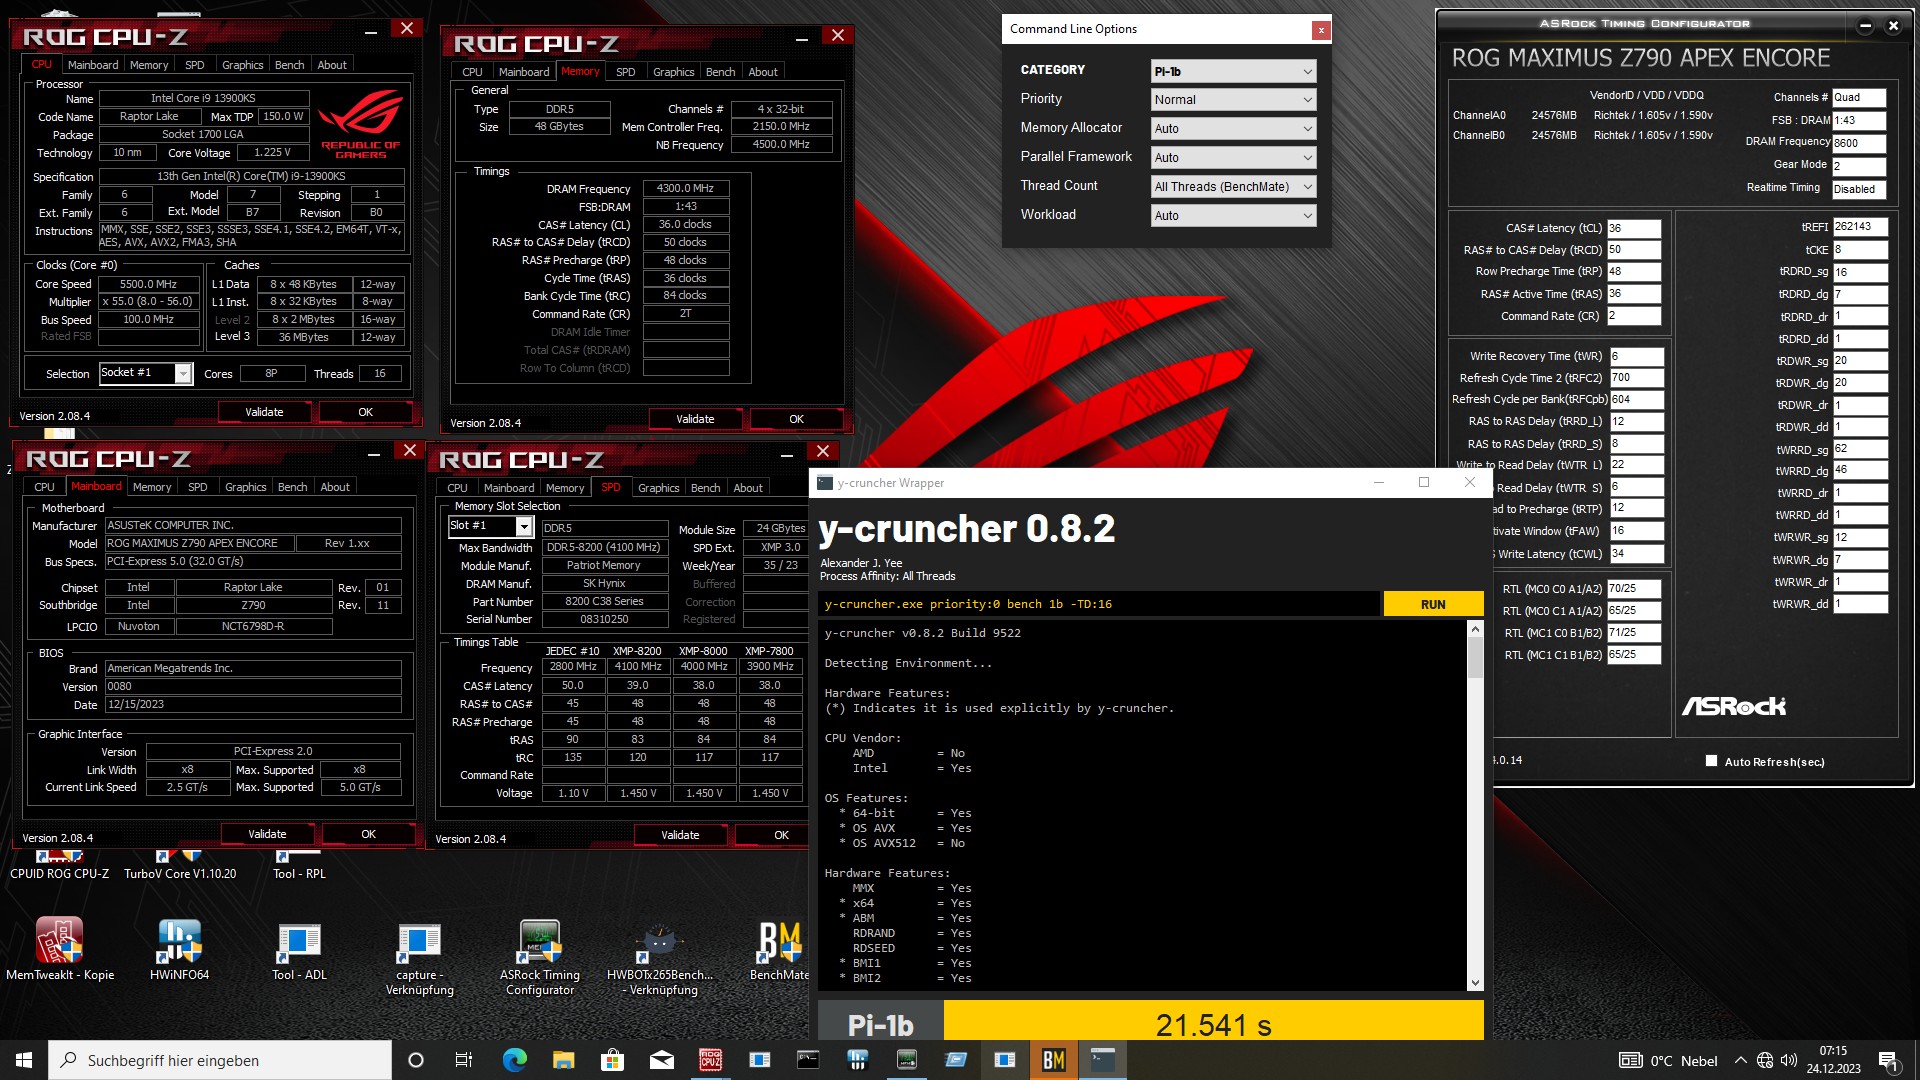Screen dimensions: 1920x1080
Task: Open the Memory Allocator dropdown
Action: tap(1233, 129)
